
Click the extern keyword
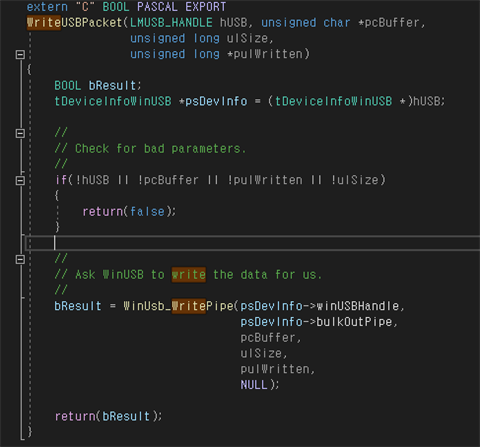coord(47,7)
